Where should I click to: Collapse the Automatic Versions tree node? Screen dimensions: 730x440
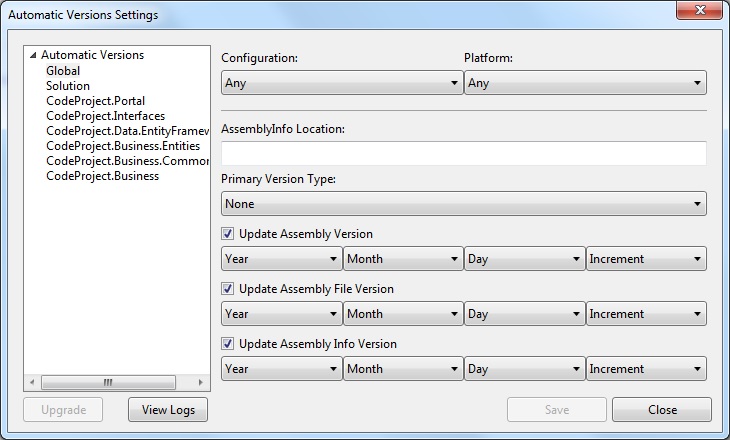(x=34, y=56)
